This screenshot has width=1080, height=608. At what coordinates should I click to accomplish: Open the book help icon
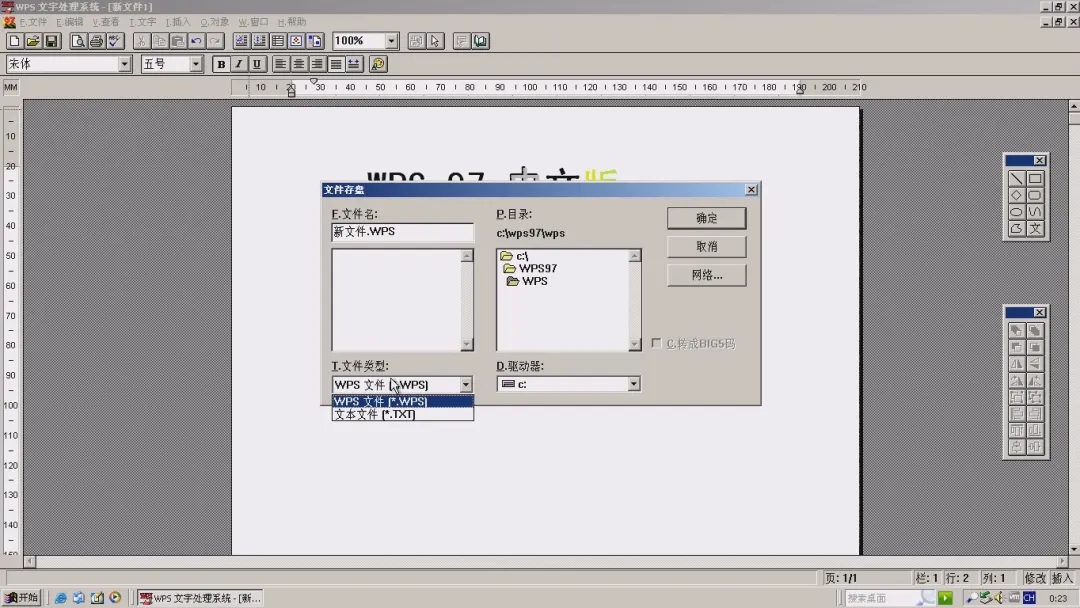coord(480,41)
